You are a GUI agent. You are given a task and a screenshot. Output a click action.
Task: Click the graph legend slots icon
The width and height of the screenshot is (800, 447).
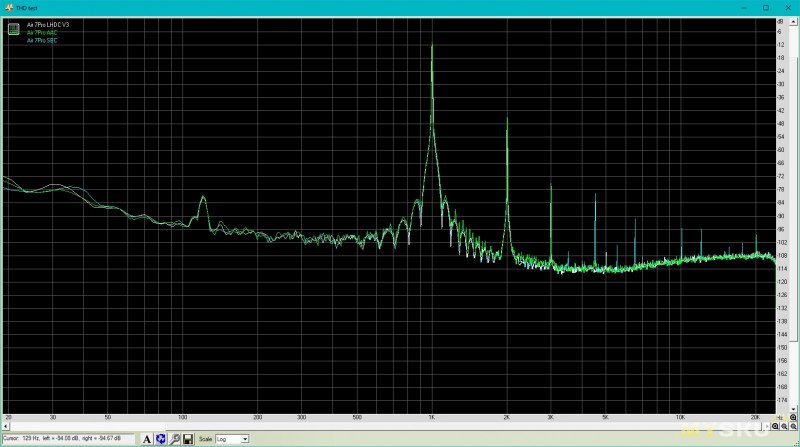click(14, 30)
